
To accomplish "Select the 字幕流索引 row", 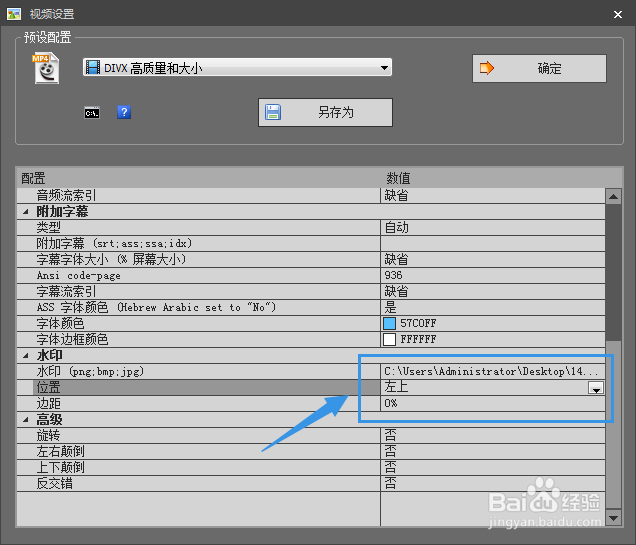I will pyautogui.click(x=311, y=292).
